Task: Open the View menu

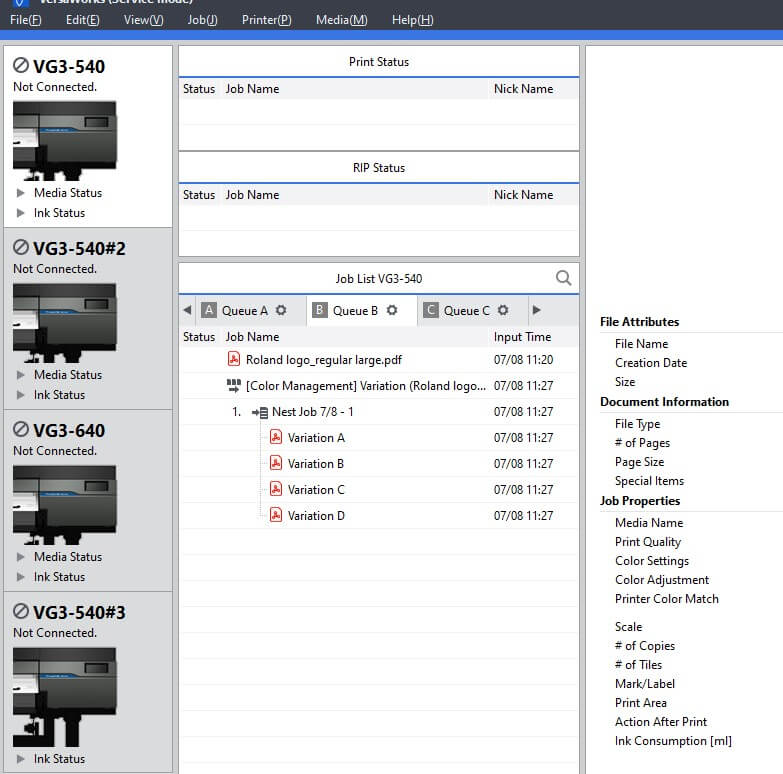Action: (143, 20)
